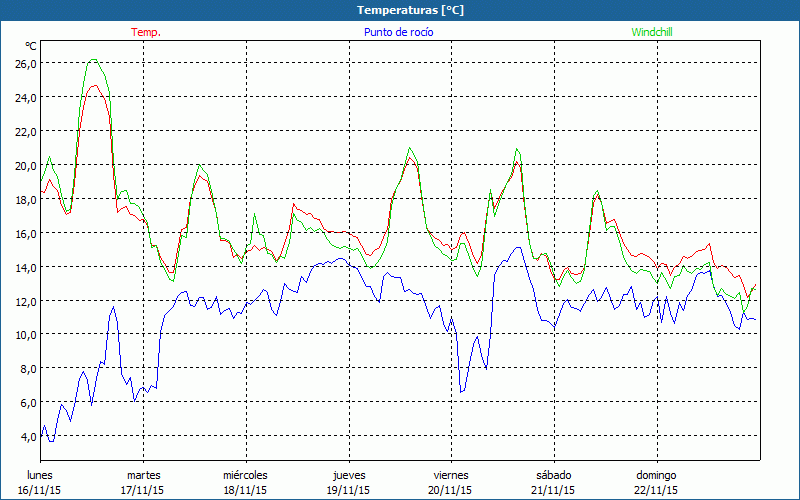The height and width of the screenshot is (500, 800).
Task: Click the °C unit label above the axis
Action: coord(31,46)
